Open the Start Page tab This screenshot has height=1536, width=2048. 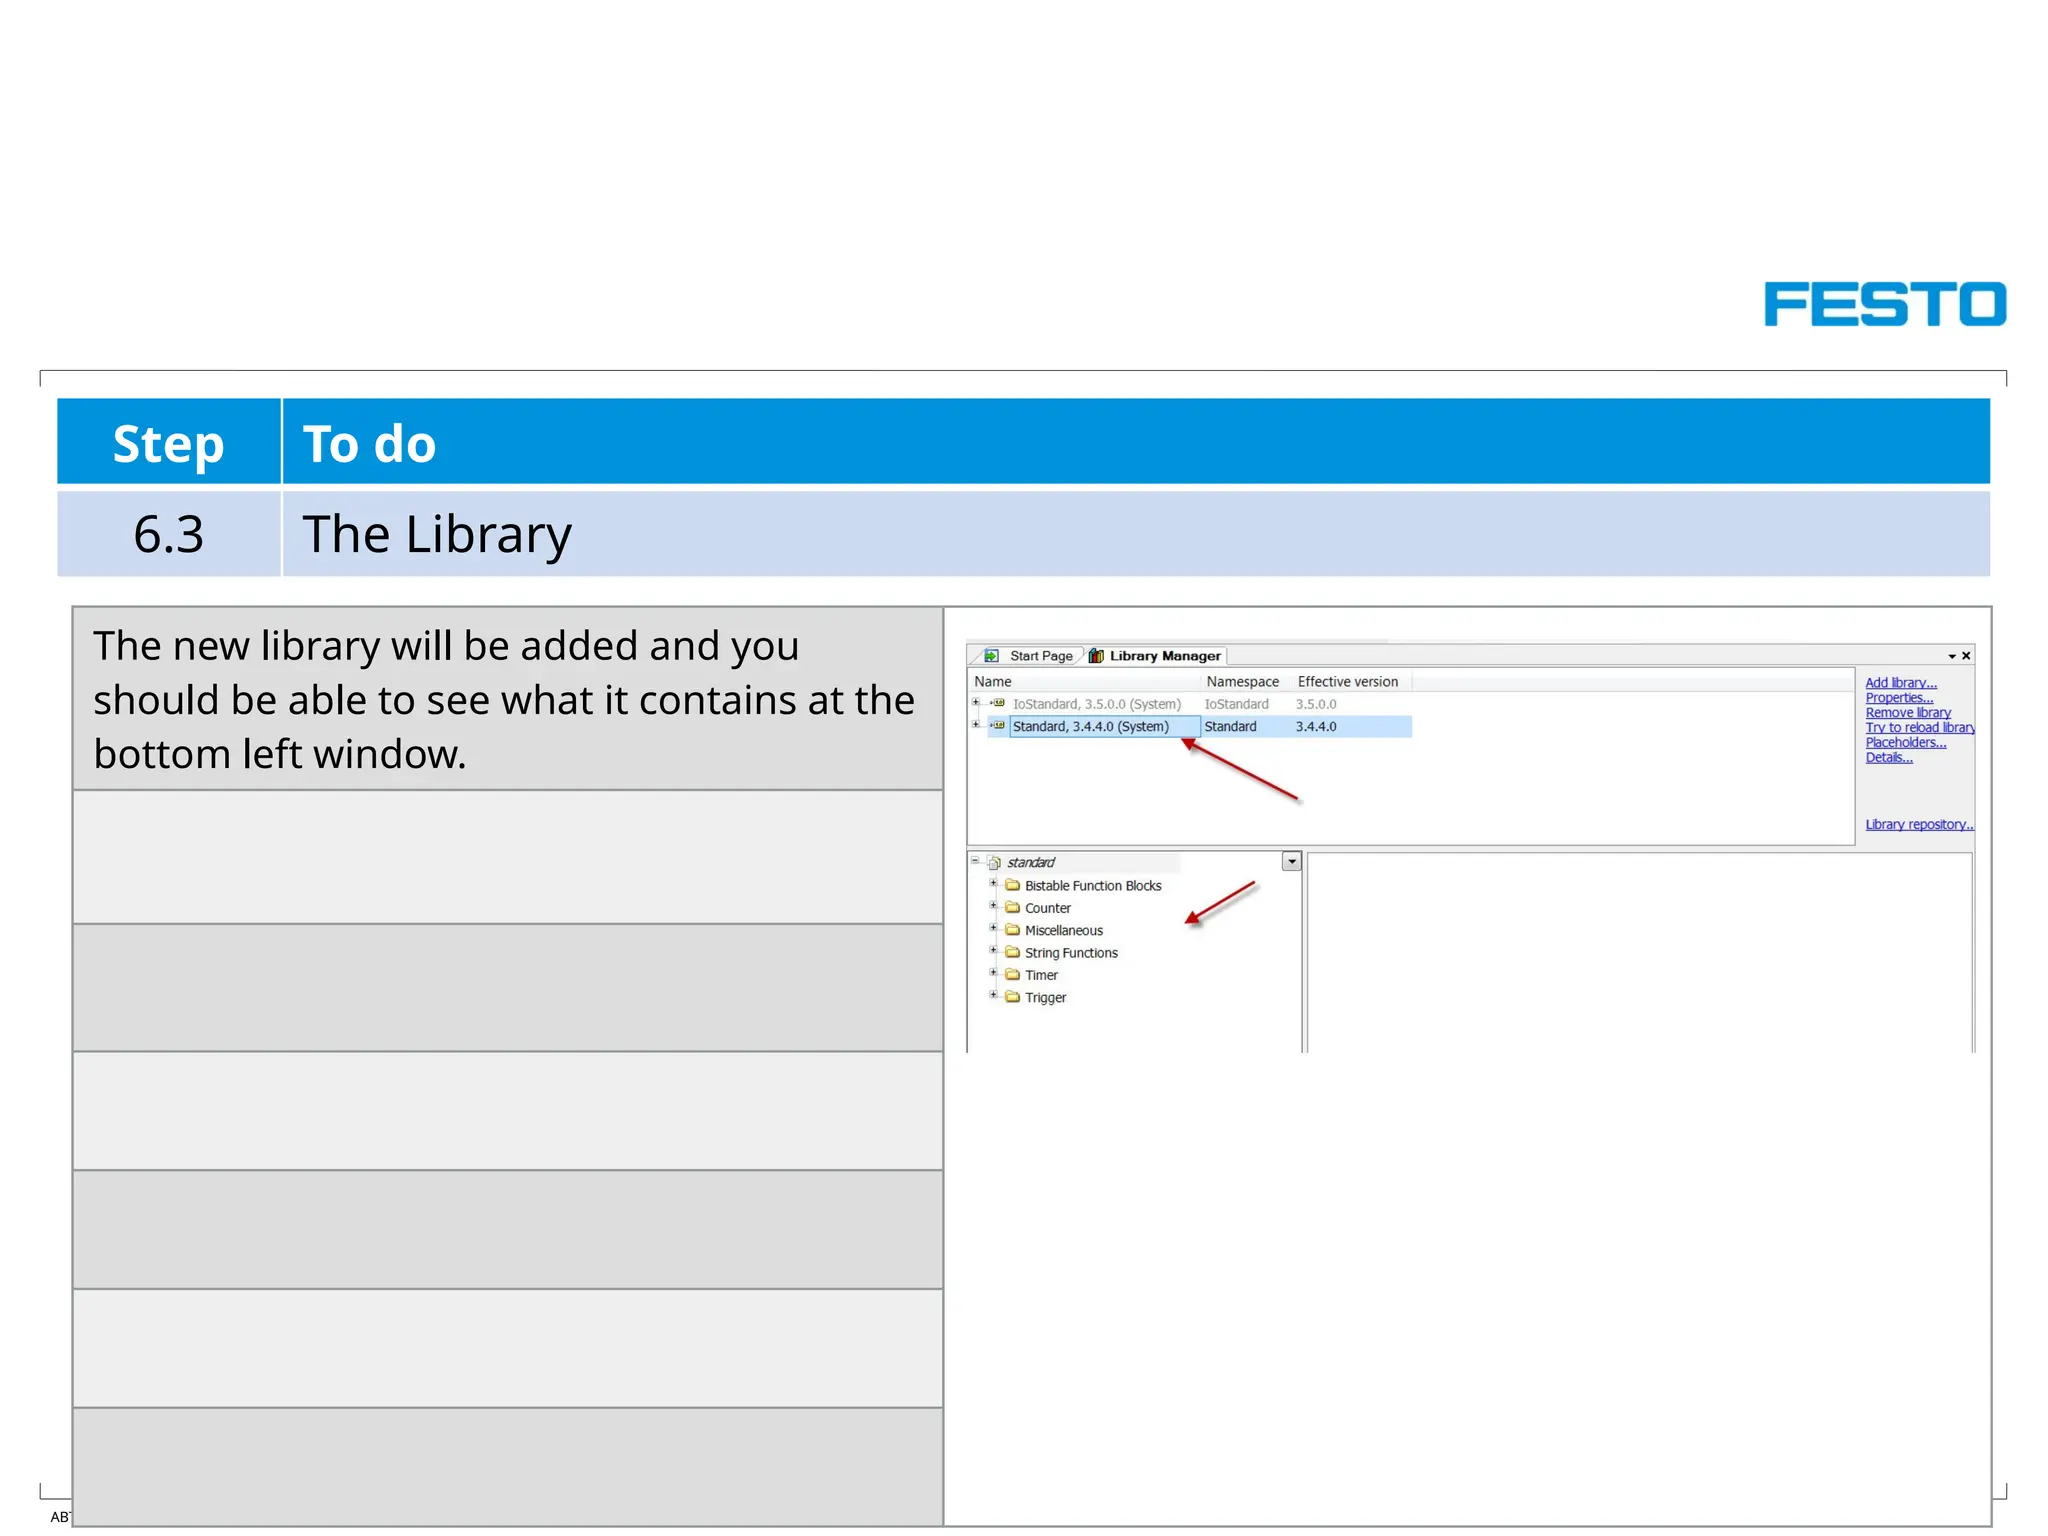coord(1030,656)
